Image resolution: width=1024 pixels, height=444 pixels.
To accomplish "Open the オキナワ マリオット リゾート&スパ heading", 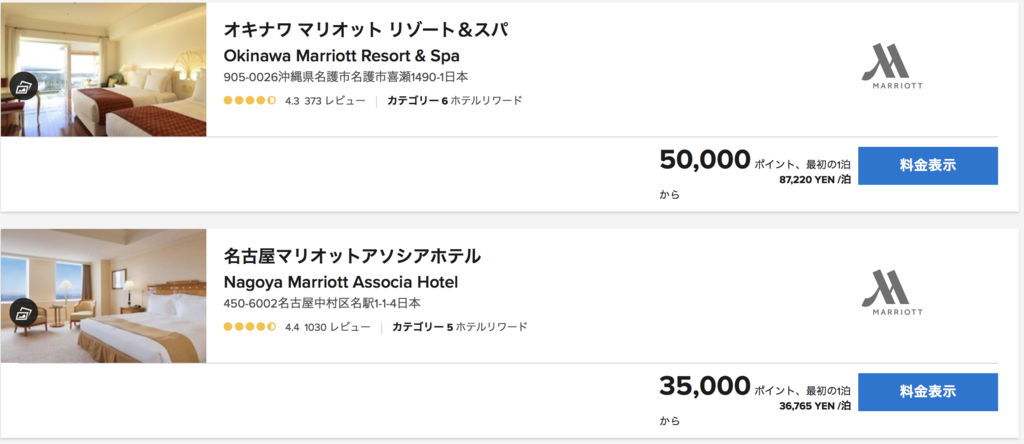I will [x=366, y=29].
